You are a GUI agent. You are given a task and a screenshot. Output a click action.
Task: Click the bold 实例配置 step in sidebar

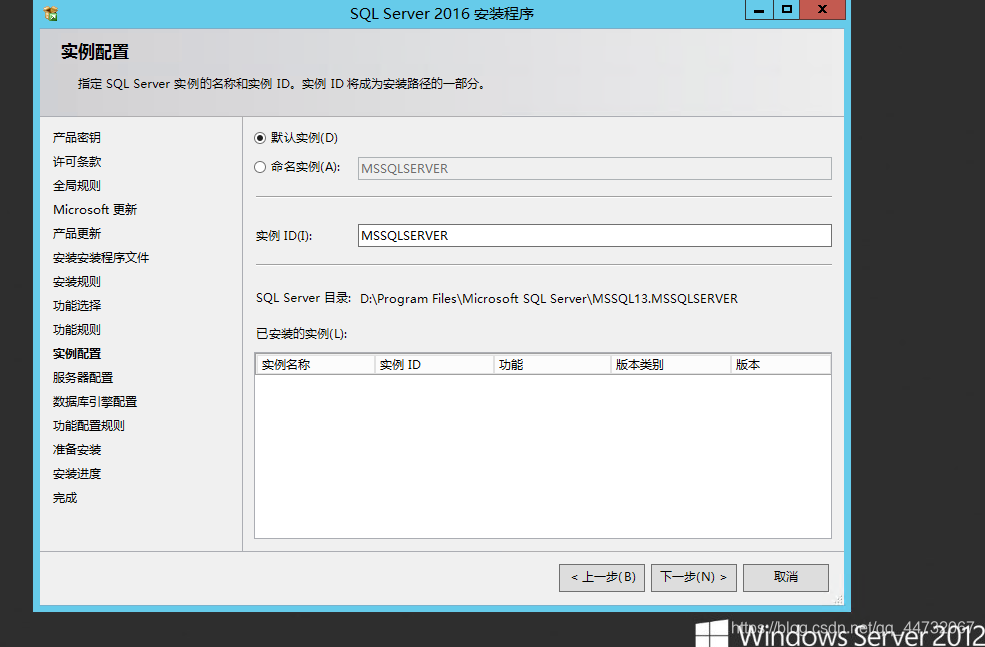tap(77, 354)
